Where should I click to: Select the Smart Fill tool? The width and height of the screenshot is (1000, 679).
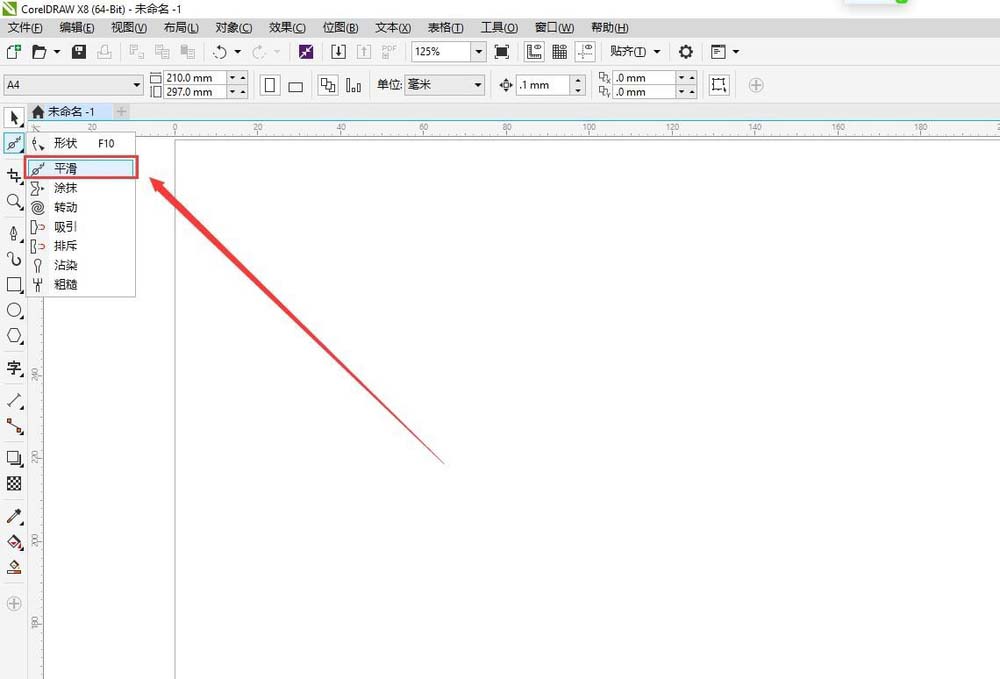(x=14, y=567)
